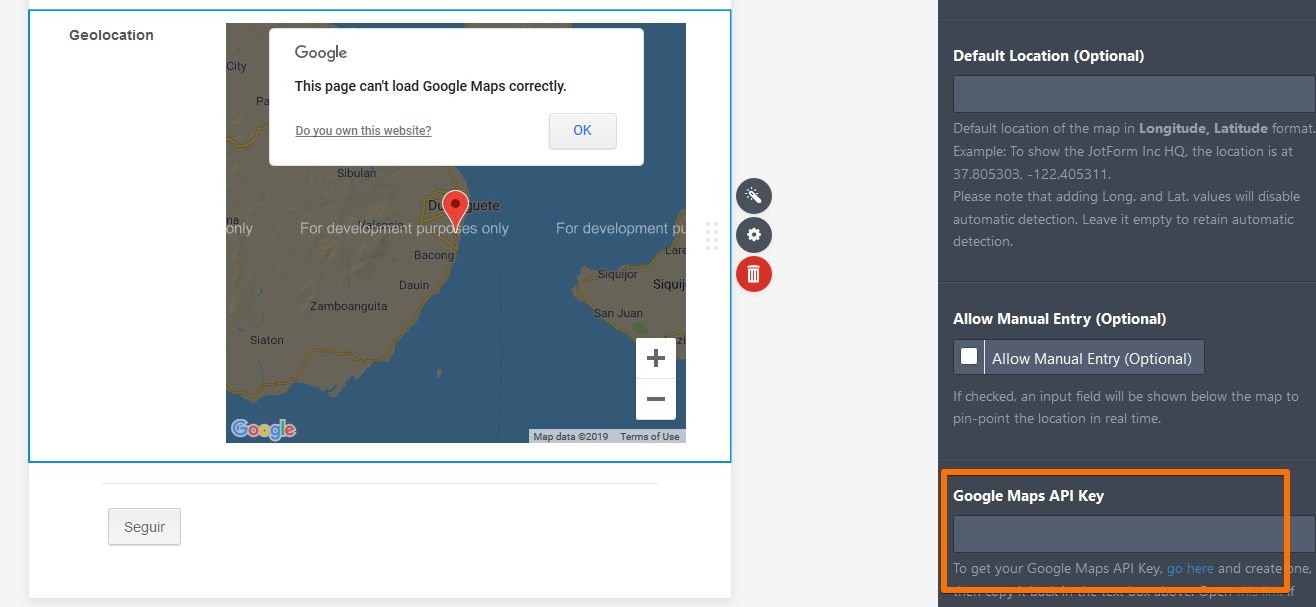Click the Google logo at map bottom-left
Viewport: 1316px width, 607px height.
tap(263, 429)
